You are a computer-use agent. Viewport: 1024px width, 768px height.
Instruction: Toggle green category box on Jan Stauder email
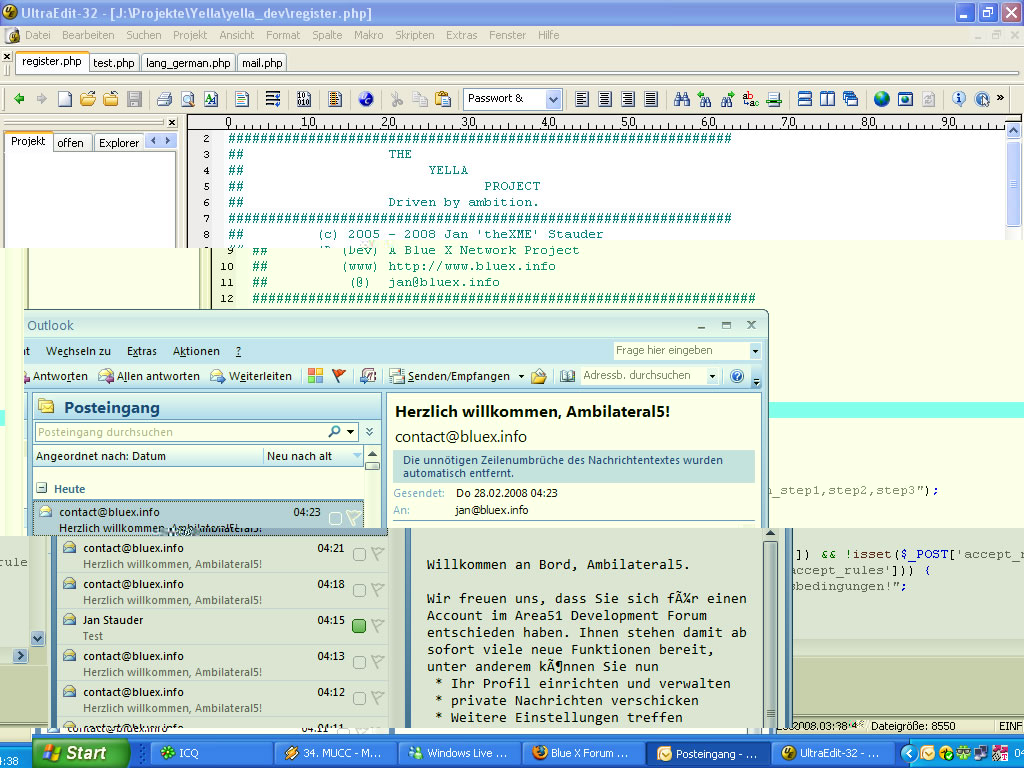point(359,626)
